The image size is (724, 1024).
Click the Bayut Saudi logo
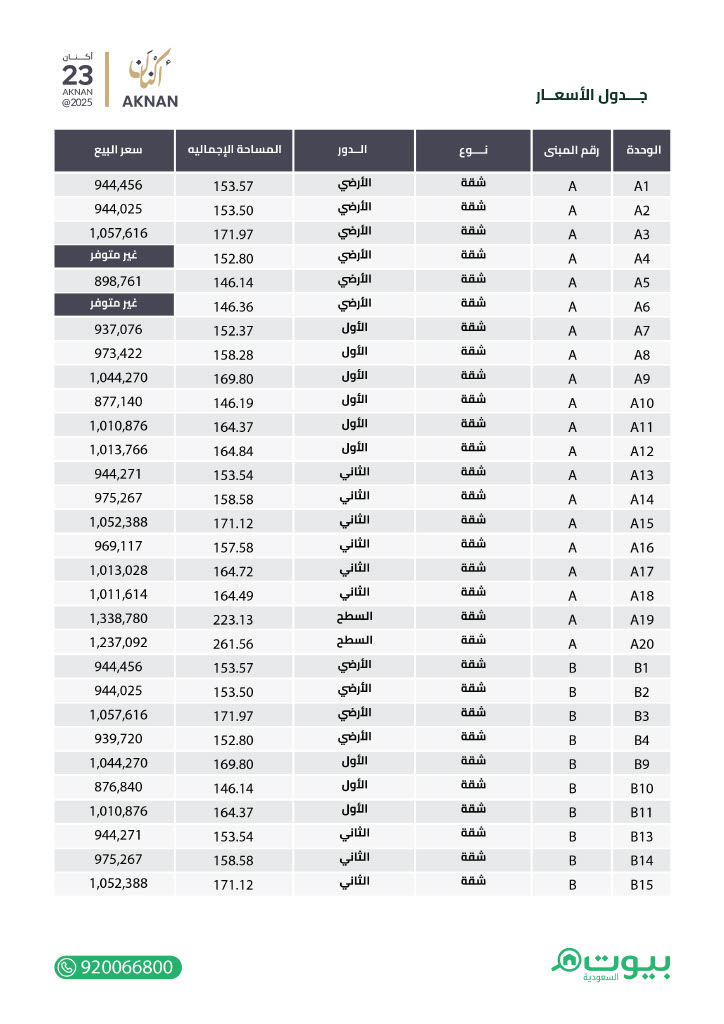[611, 965]
